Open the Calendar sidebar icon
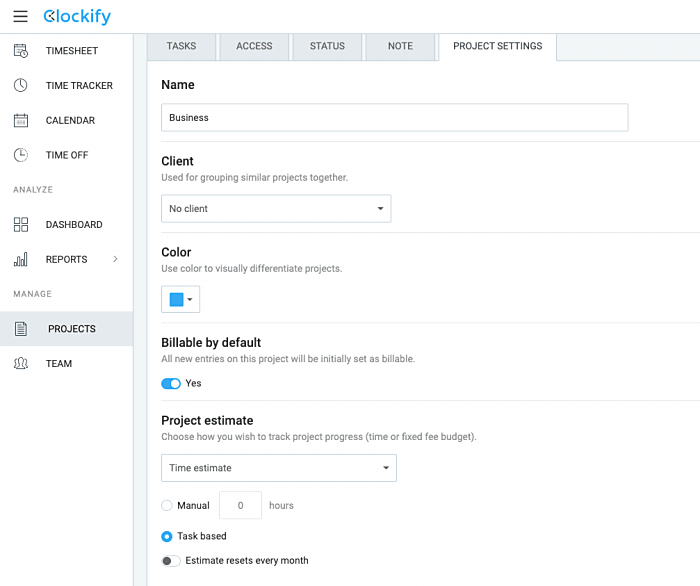 tap(21, 120)
